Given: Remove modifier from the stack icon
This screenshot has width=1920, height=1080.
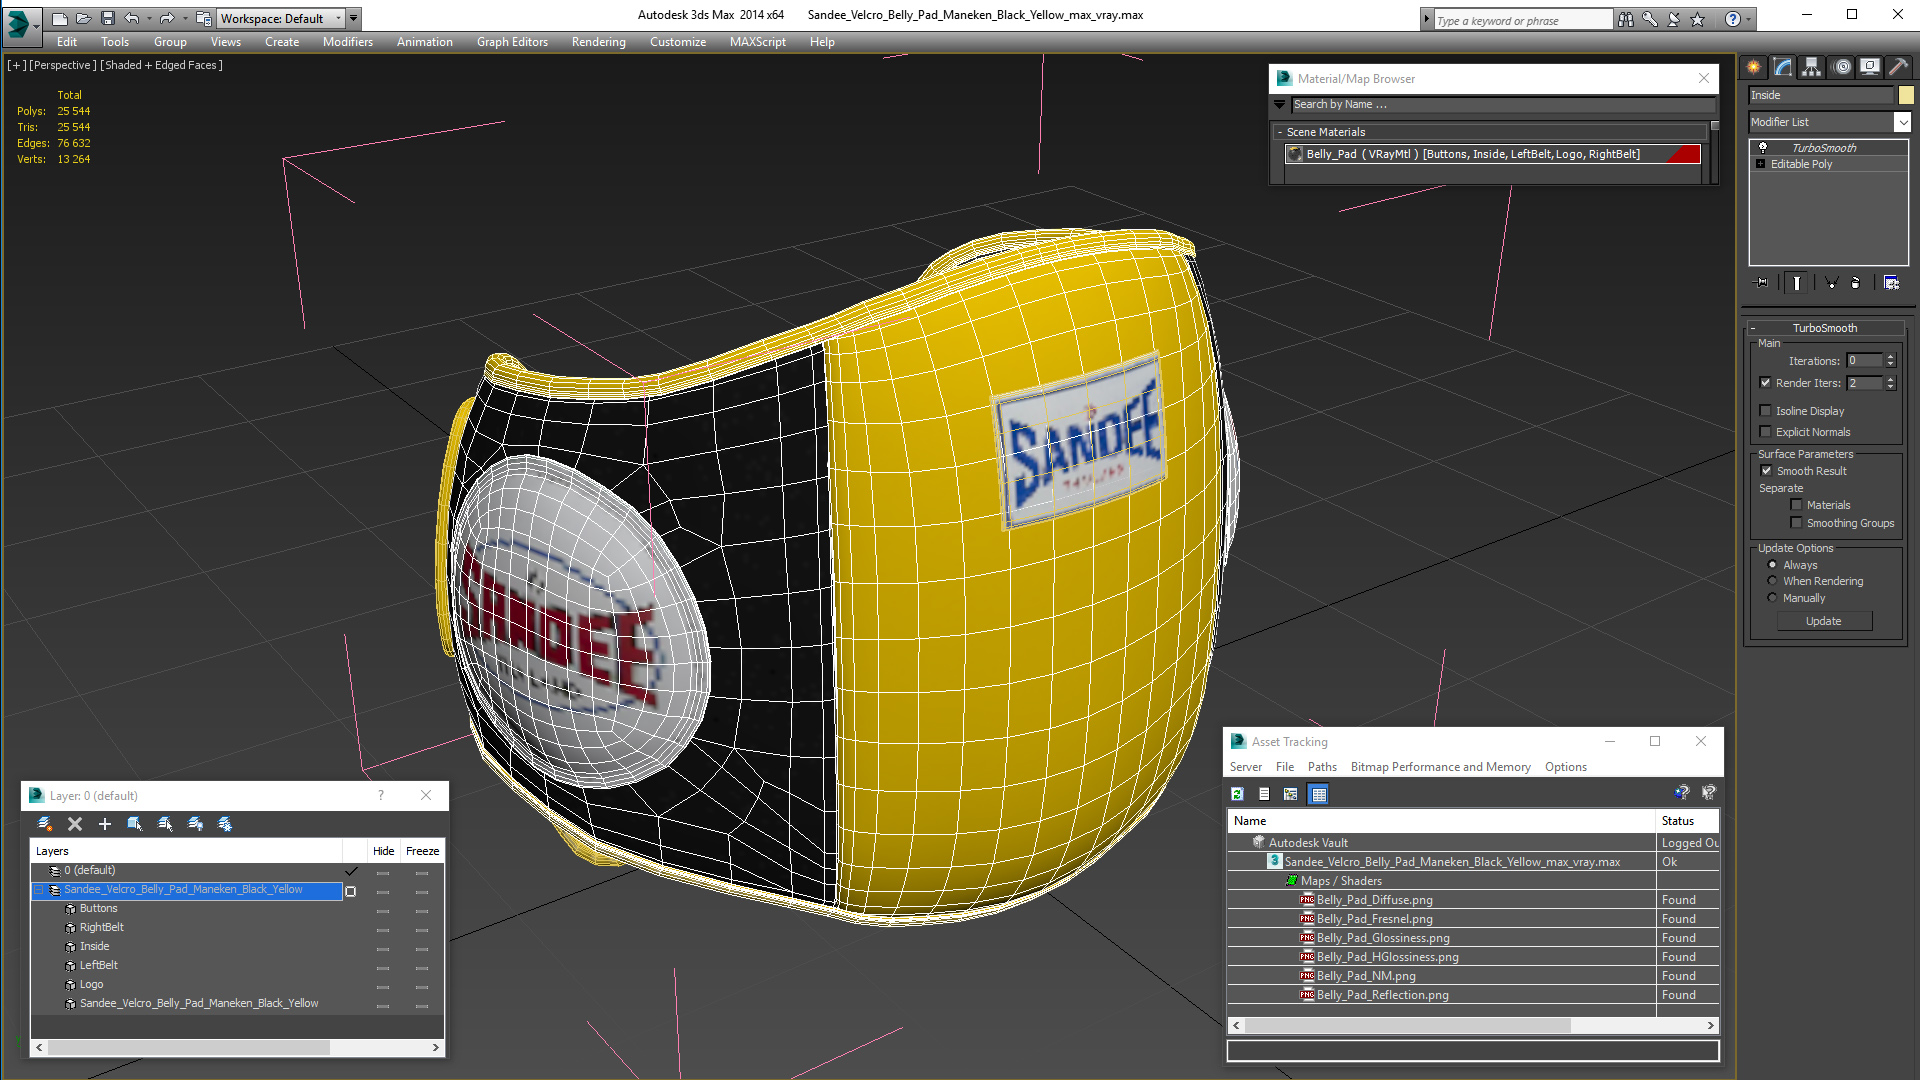Looking at the screenshot, I should pos(1856,283).
